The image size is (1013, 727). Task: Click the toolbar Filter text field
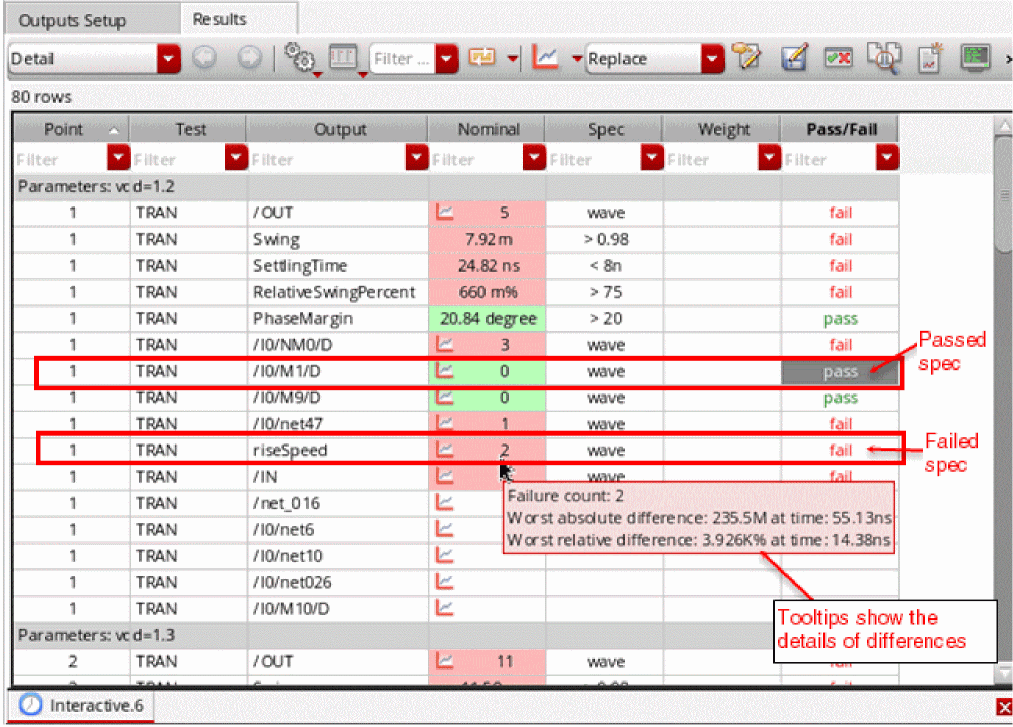[402, 59]
